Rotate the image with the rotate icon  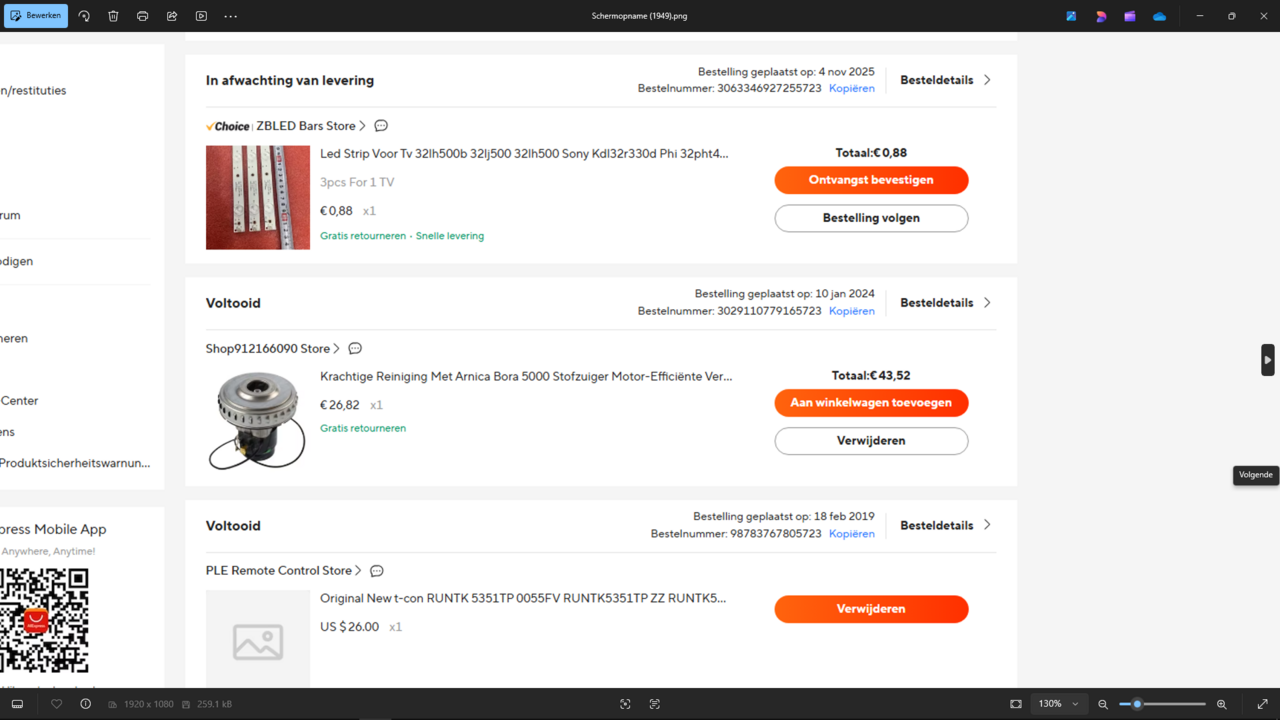coord(84,16)
